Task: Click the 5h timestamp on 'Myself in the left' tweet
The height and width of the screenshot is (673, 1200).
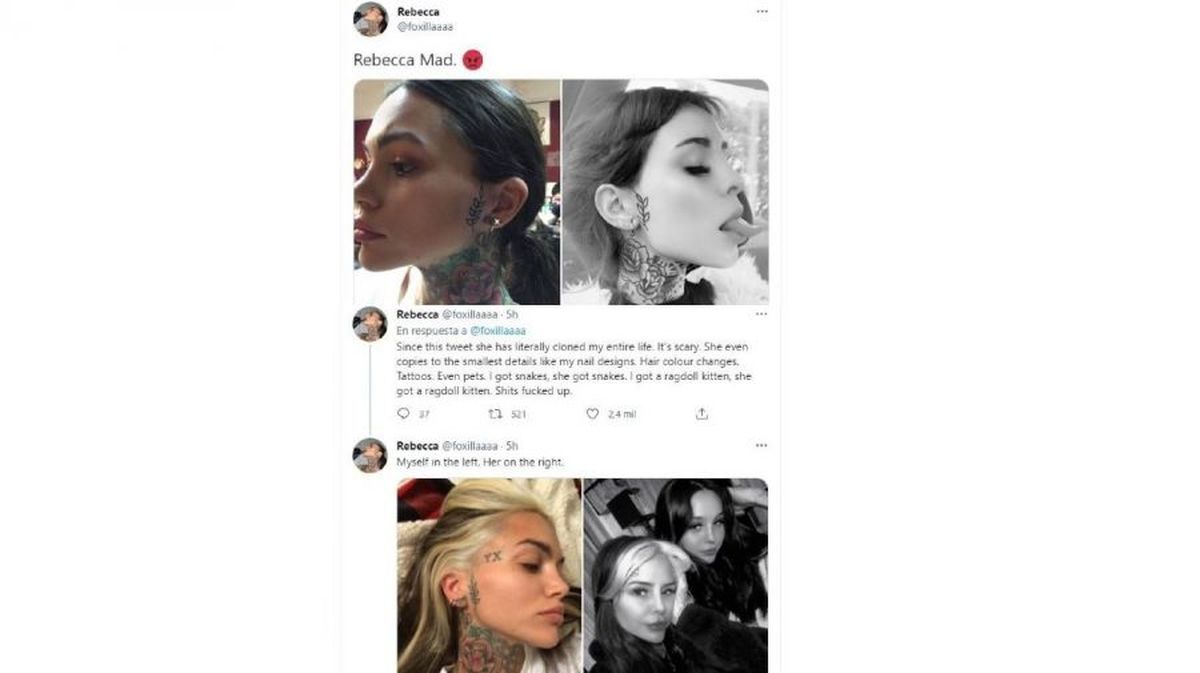Action: pos(512,445)
